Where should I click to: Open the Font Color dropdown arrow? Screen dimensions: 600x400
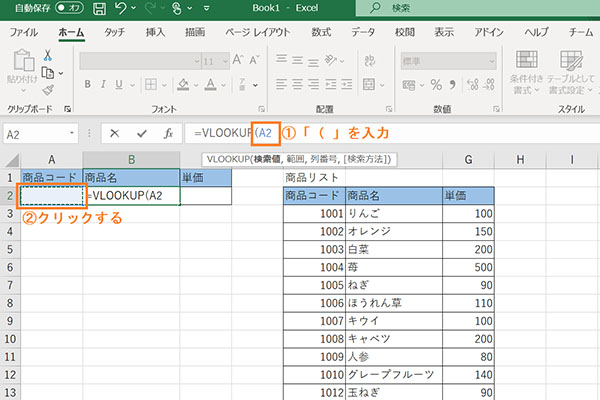tap(223, 85)
